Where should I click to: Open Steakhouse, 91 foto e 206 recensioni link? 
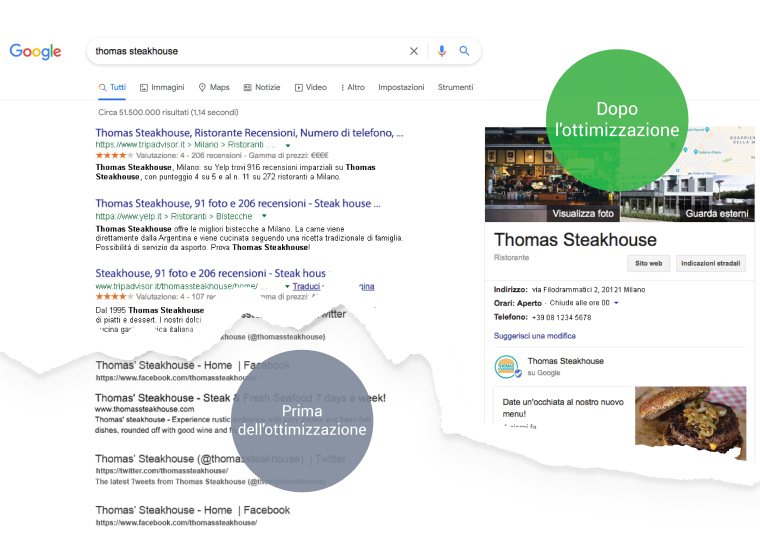click(x=210, y=273)
